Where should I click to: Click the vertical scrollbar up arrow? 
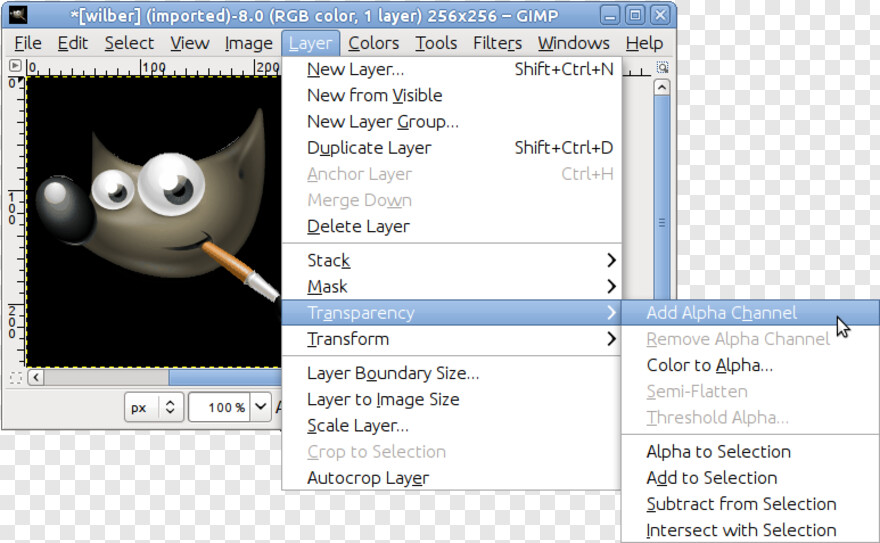(662, 88)
